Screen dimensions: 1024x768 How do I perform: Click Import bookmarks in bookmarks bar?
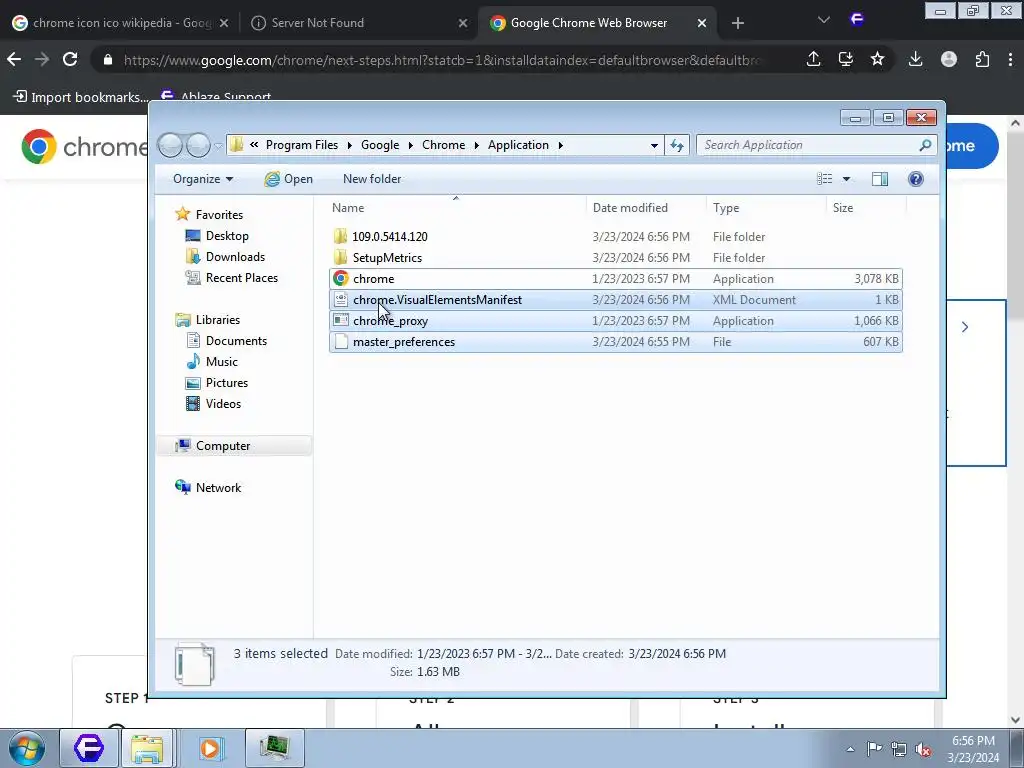point(81,97)
